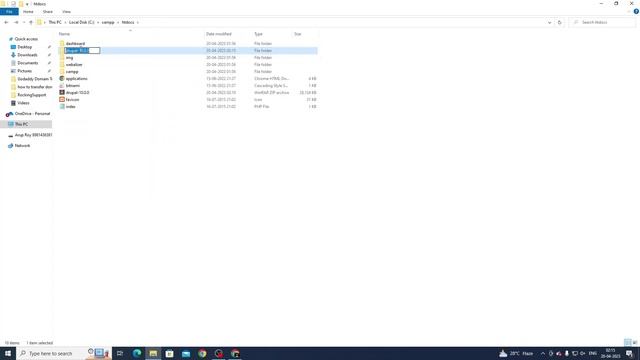Click Local Disk (C:) in address path
The width and height of the screenshot is (640, 360).
pos(81,22)
